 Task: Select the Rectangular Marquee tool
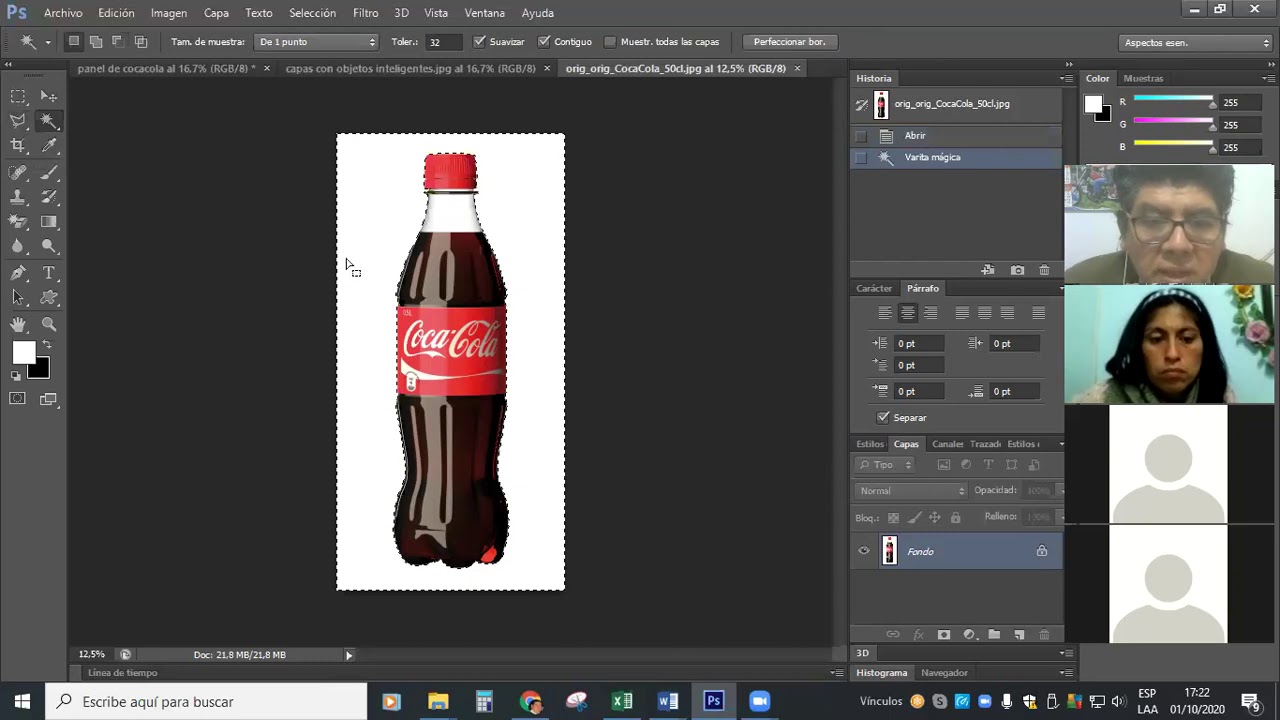(x=18, y=96)
